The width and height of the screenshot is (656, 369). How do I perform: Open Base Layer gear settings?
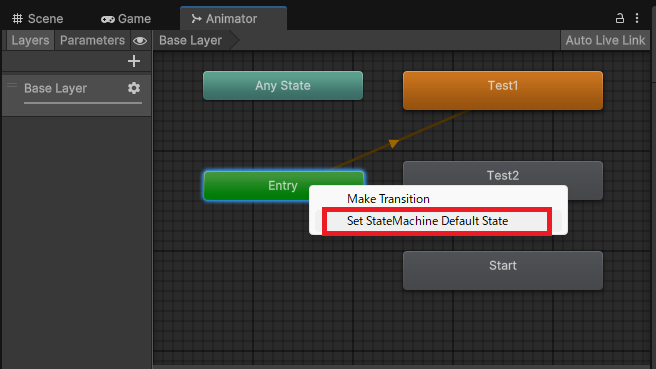[134, 88]
